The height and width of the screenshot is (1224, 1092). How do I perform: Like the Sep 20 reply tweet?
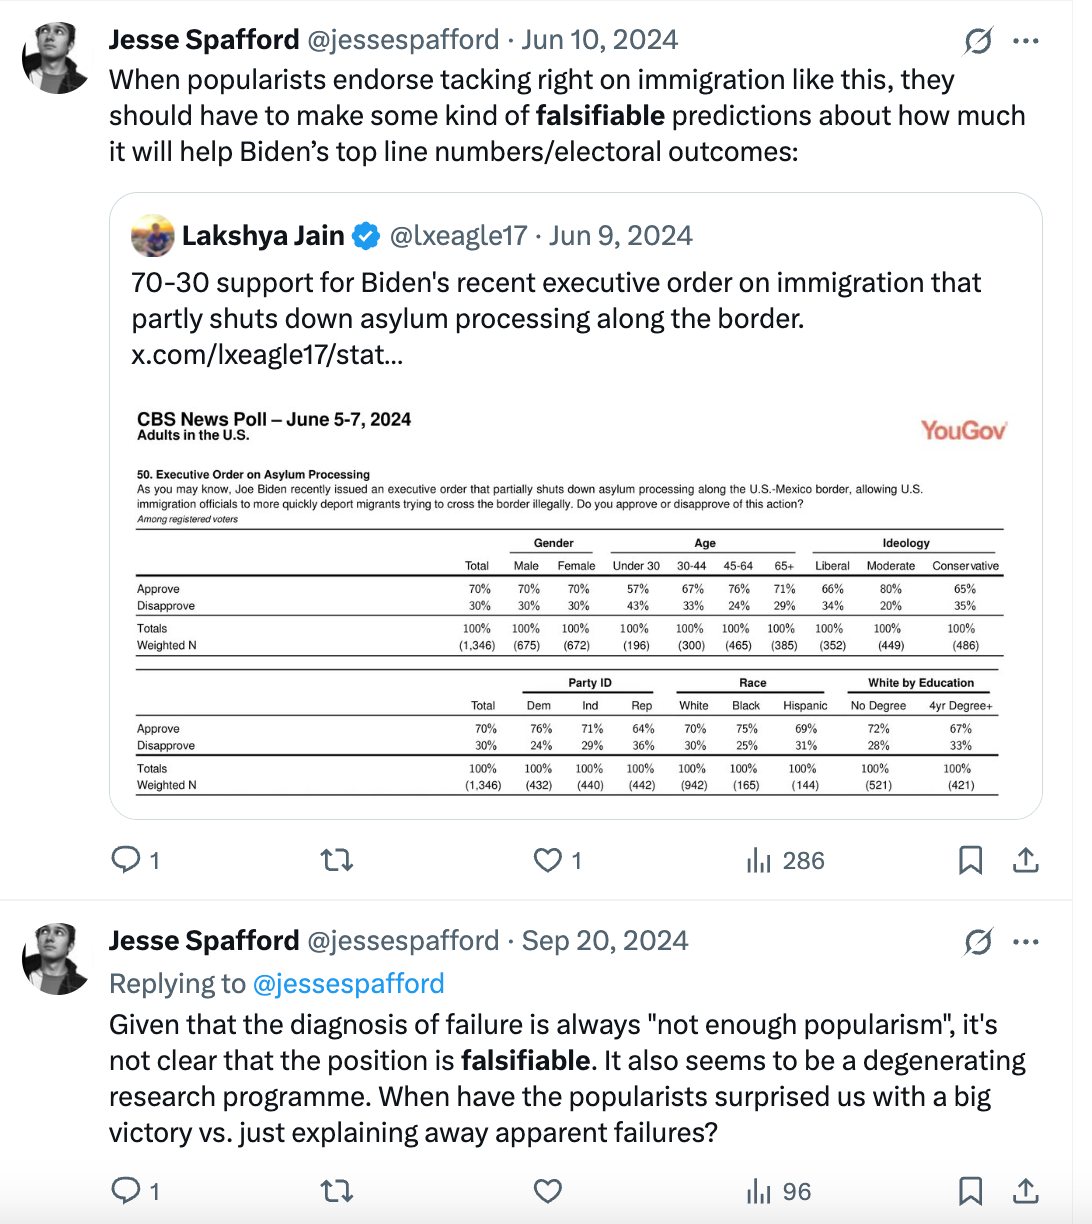point(548,1191)
